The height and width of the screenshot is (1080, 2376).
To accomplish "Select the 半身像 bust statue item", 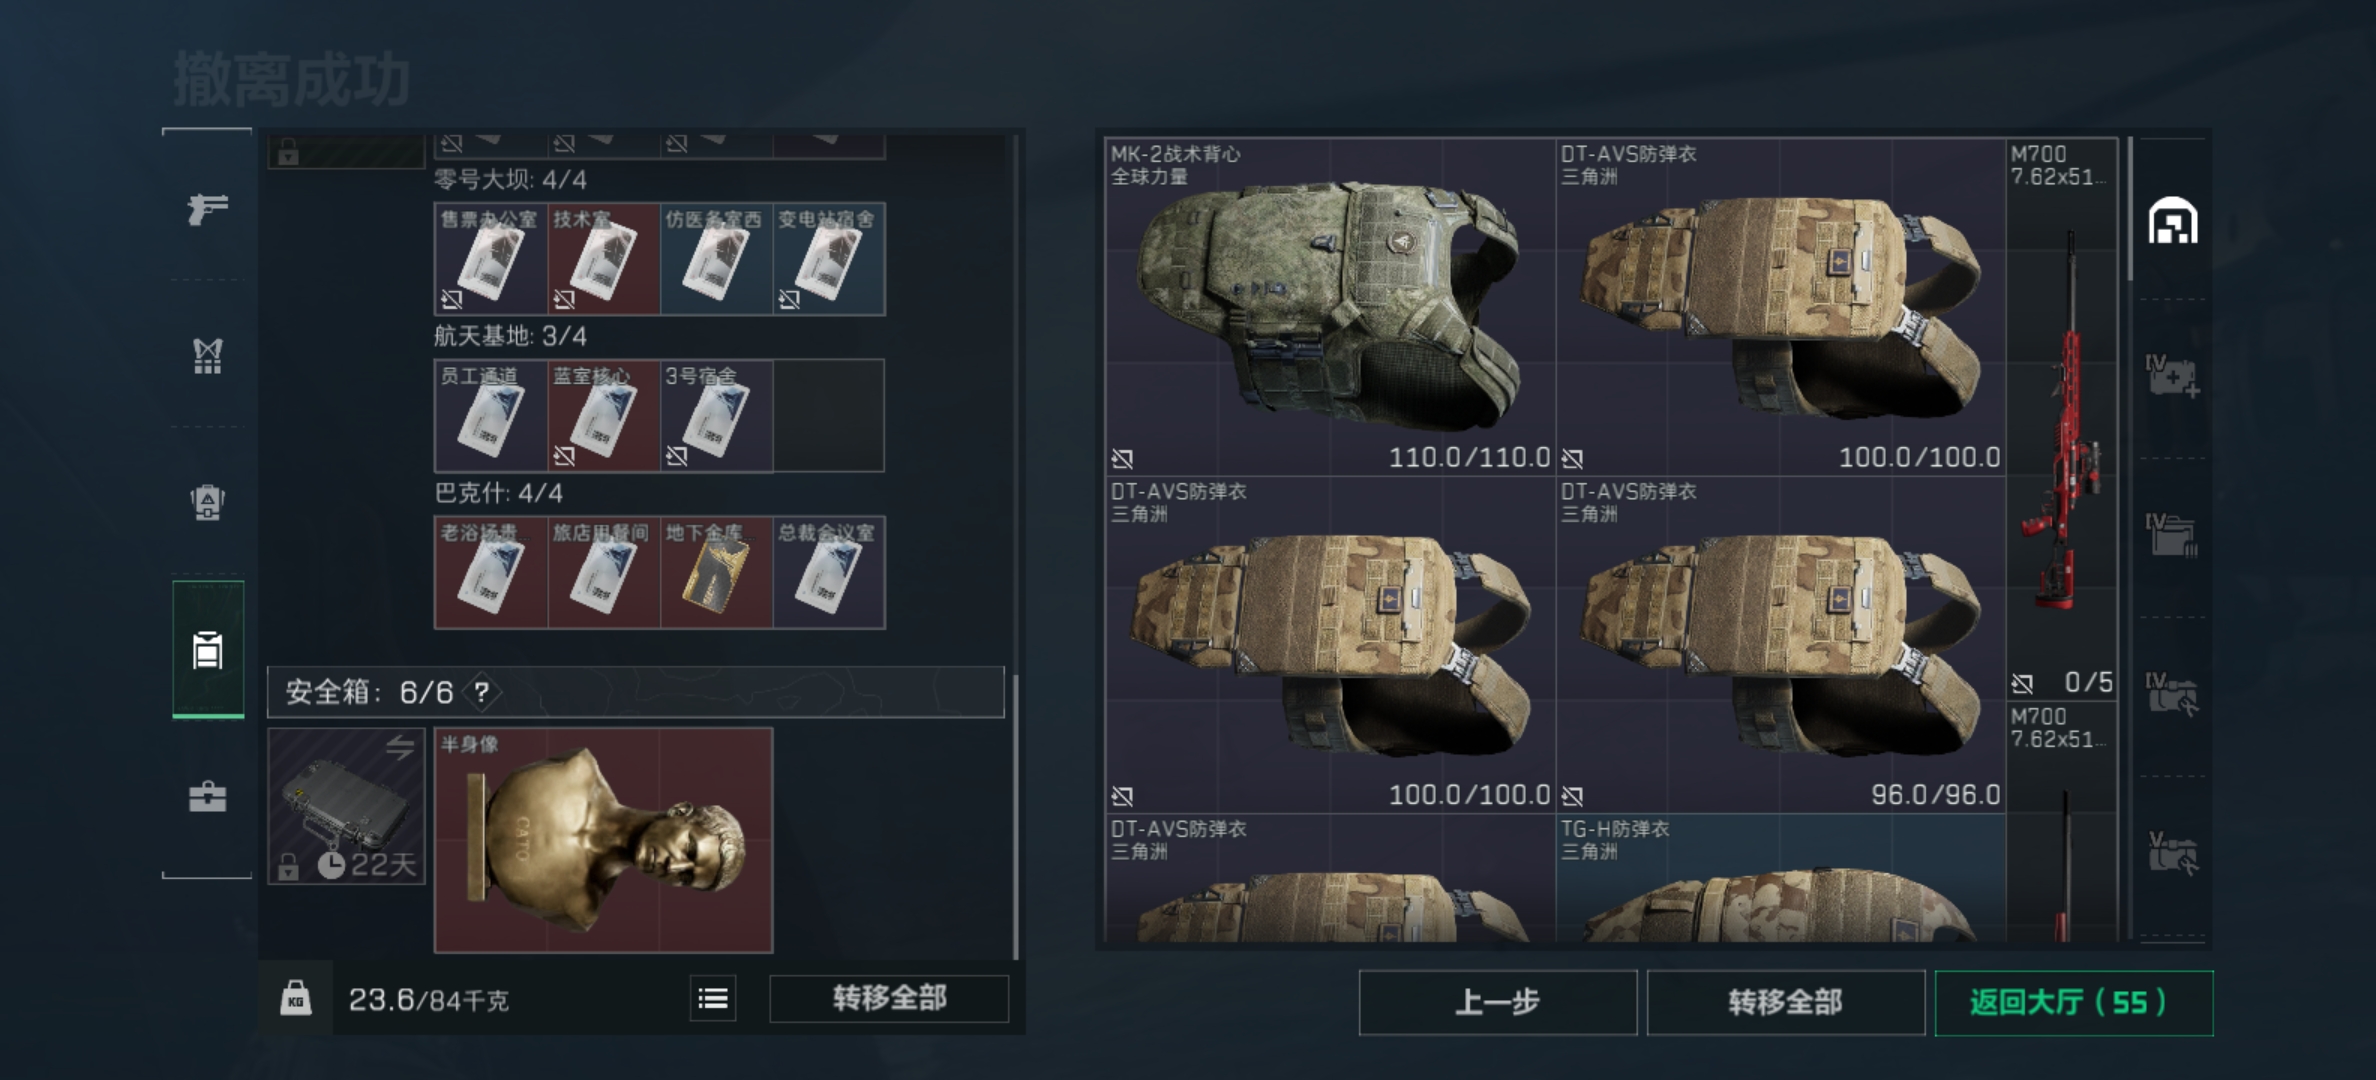I will [603, 840].
